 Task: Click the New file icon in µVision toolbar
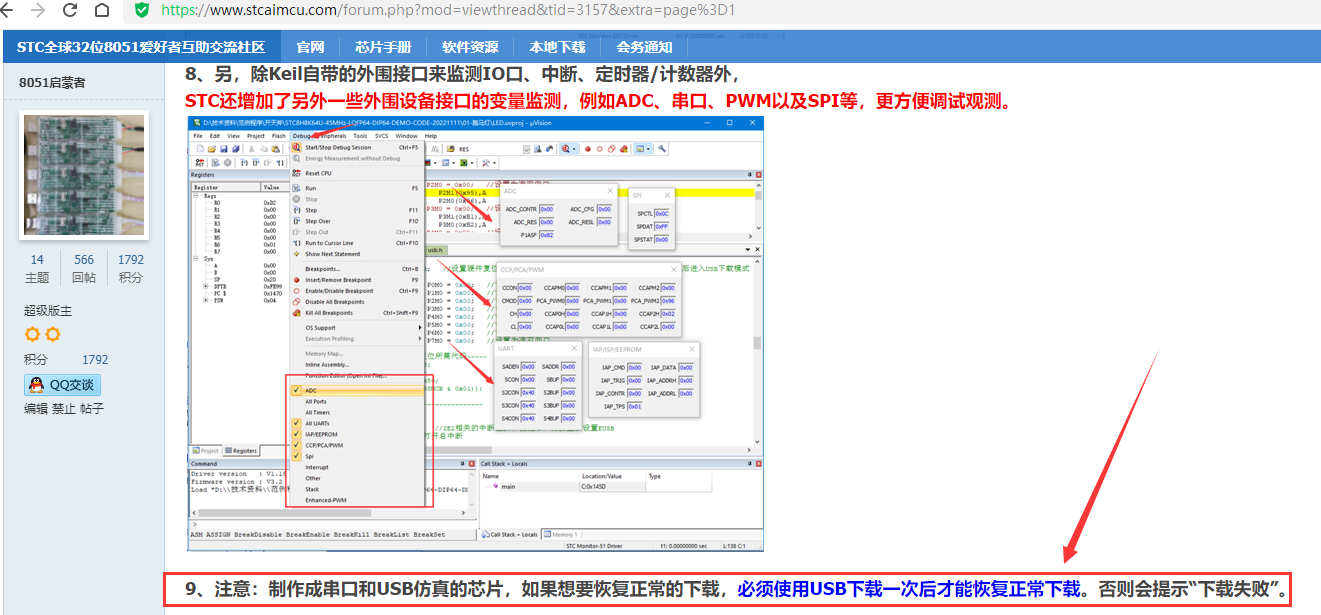(199, 149)
